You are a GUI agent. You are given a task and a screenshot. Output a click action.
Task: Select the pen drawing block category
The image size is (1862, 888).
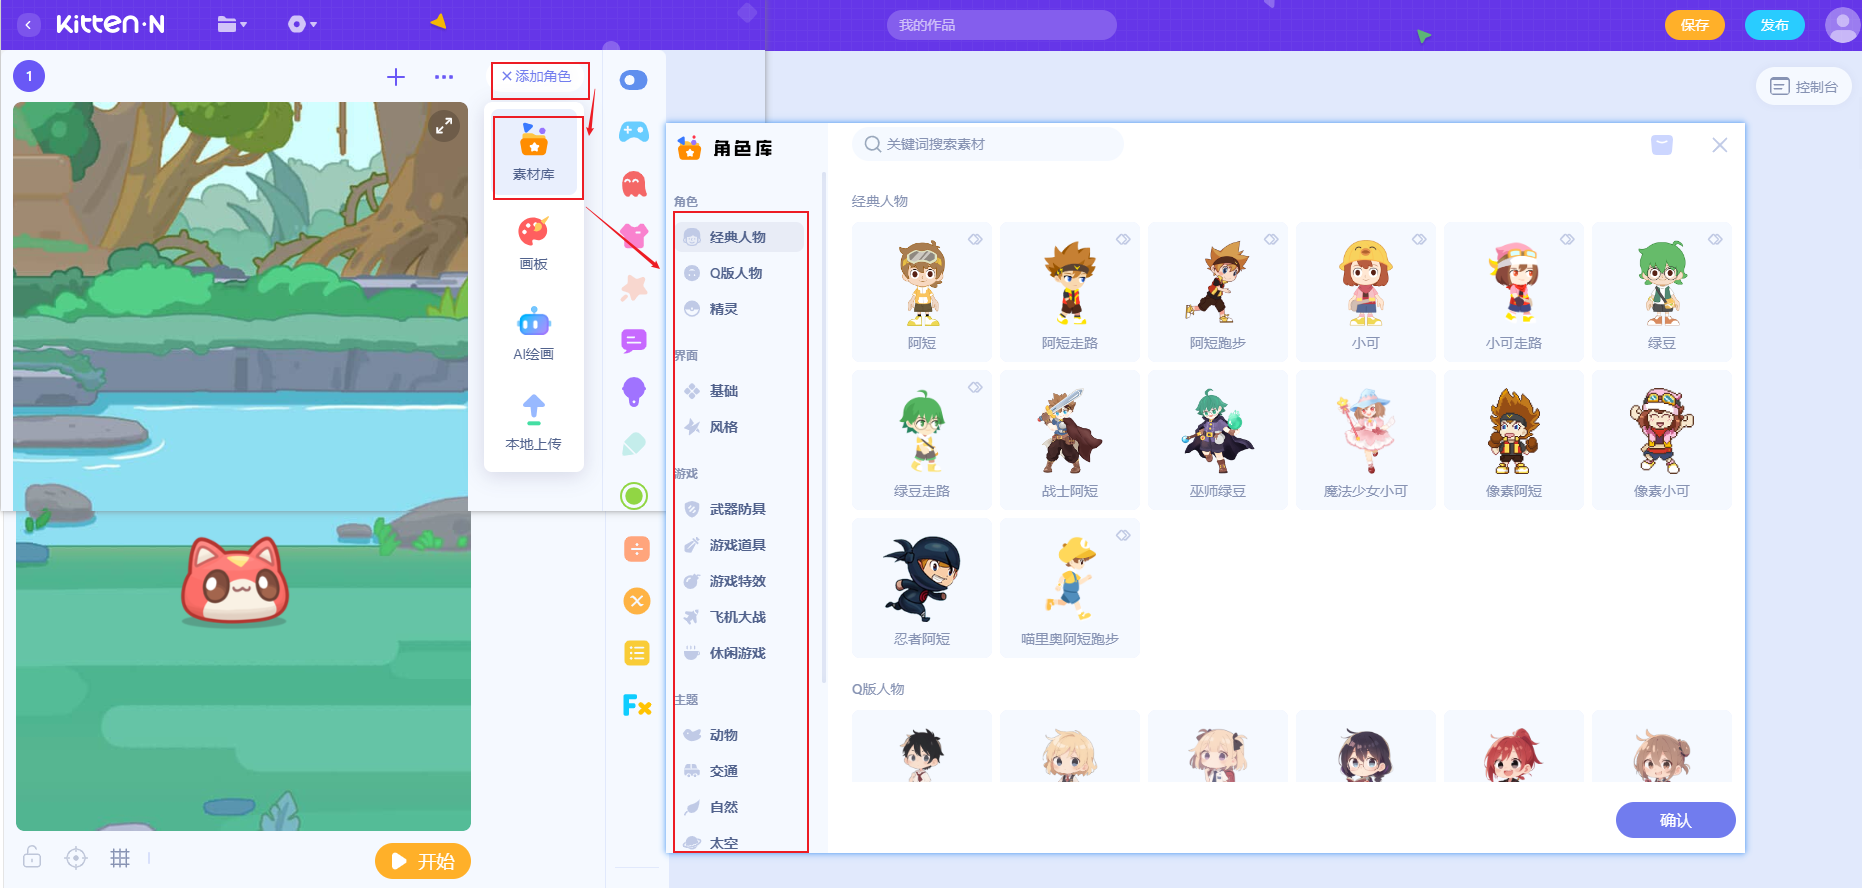634,444
